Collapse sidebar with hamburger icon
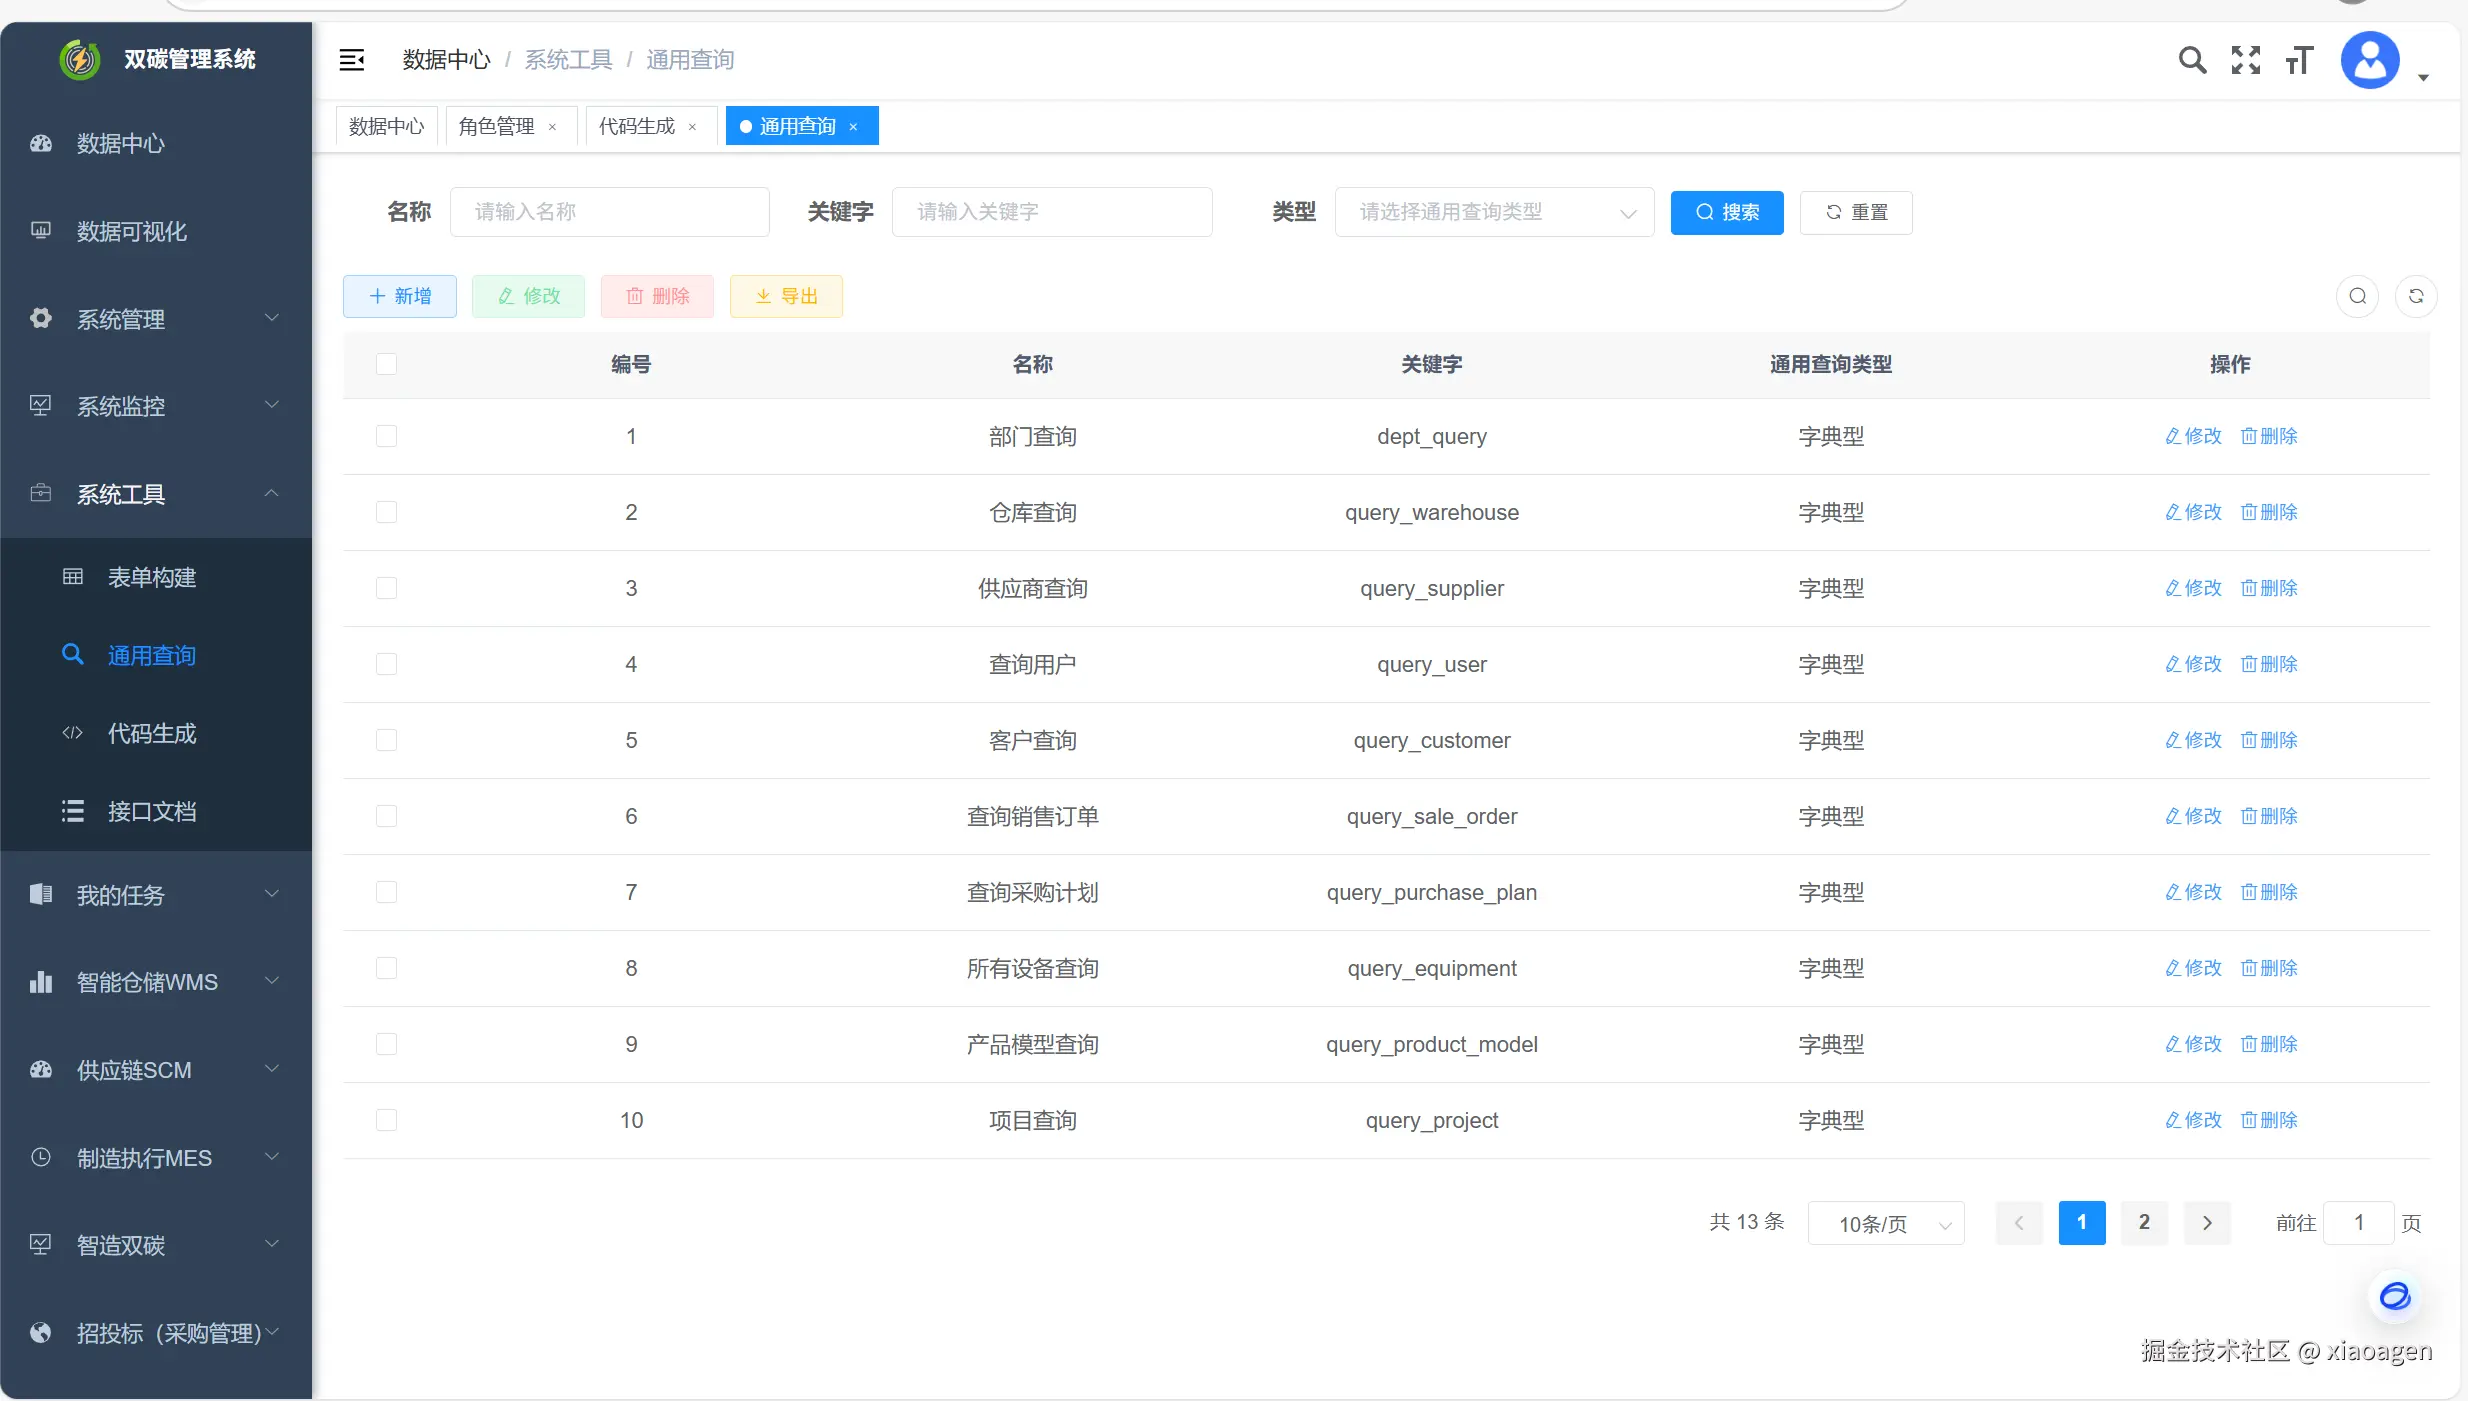2468x1401 pixels. [x=351, y=60]
